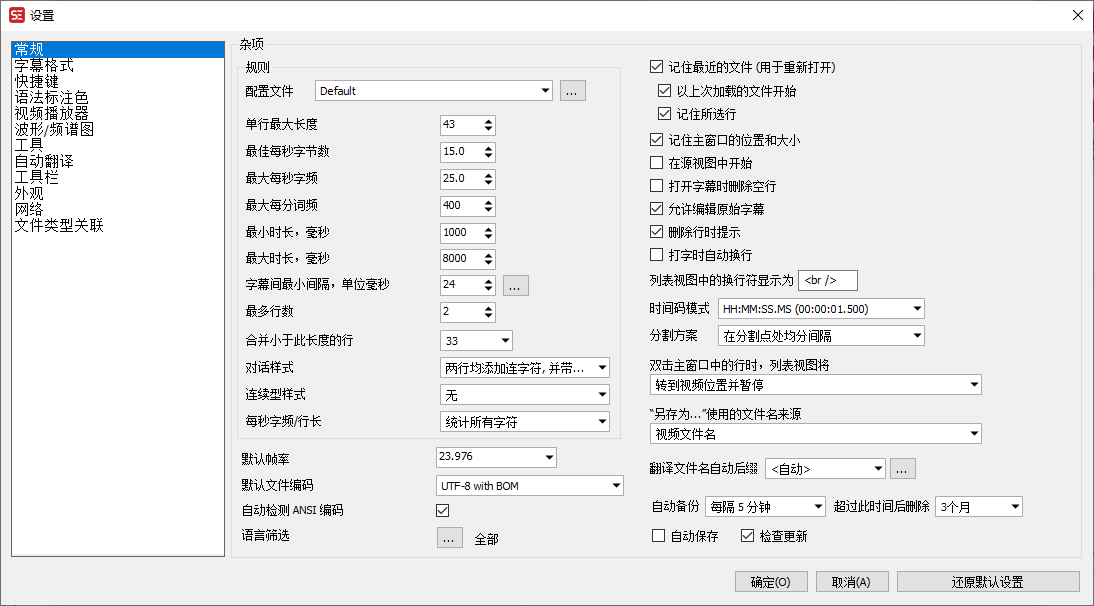Open the 翻译文件名自动后缀 dropdown
Viewport: 1094px width, 606px height.
(x=825, y=469)
